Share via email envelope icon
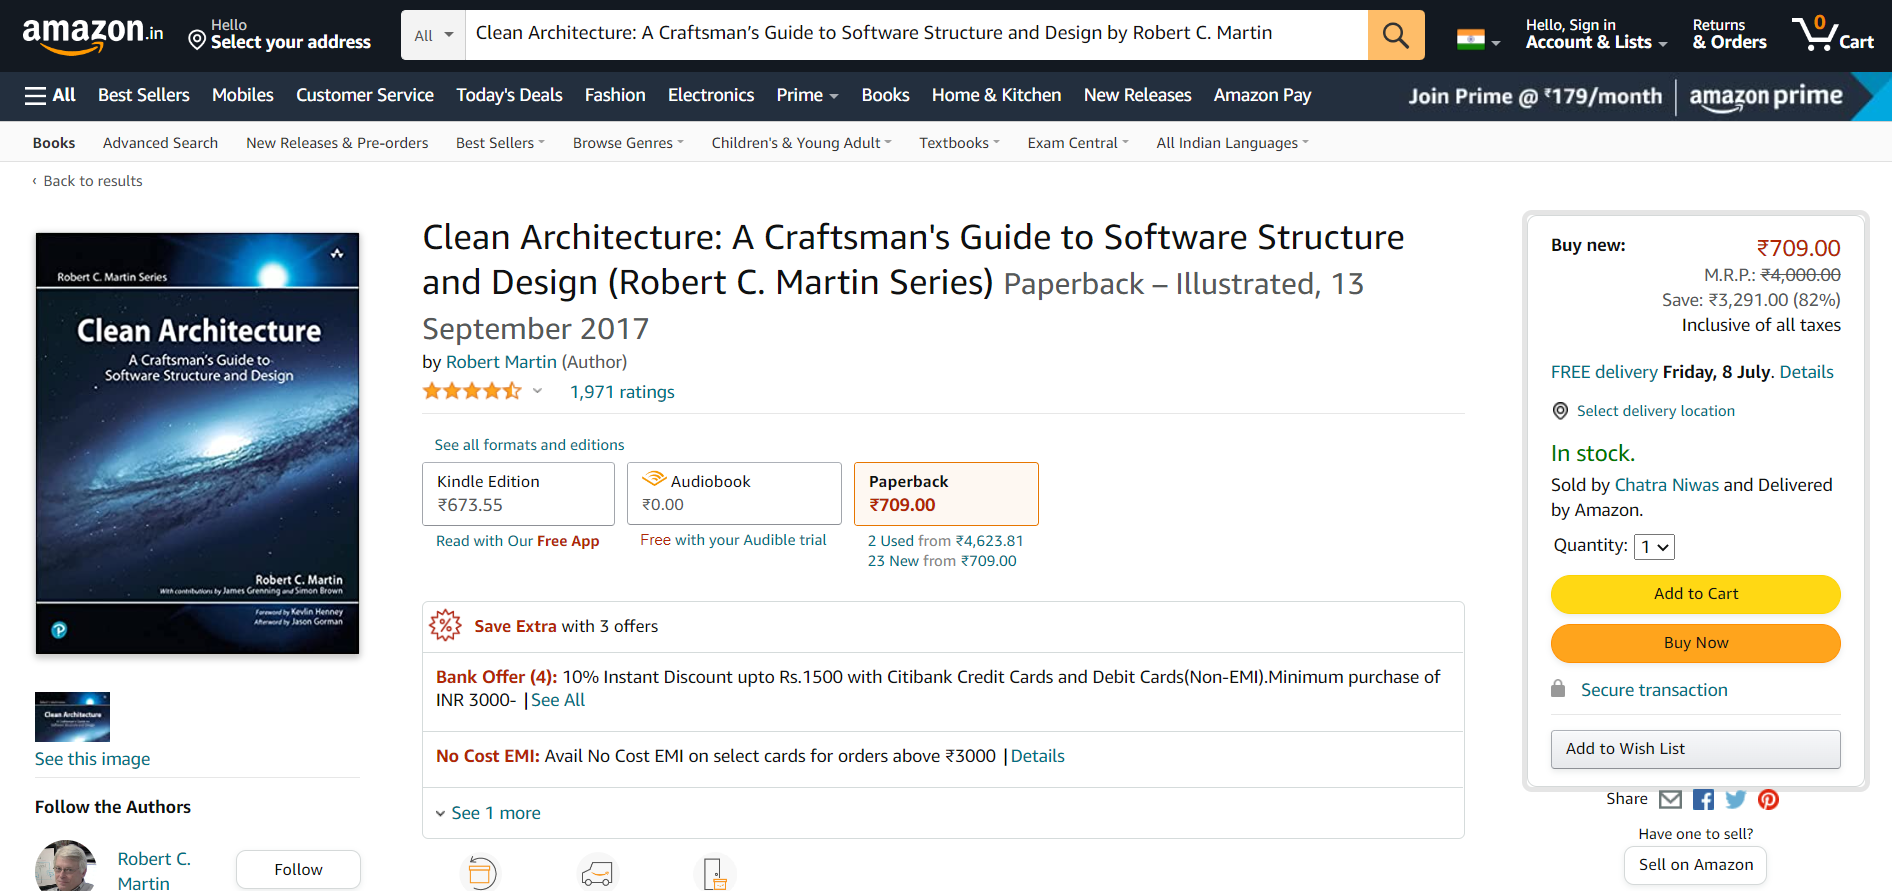 point(1670,799)
